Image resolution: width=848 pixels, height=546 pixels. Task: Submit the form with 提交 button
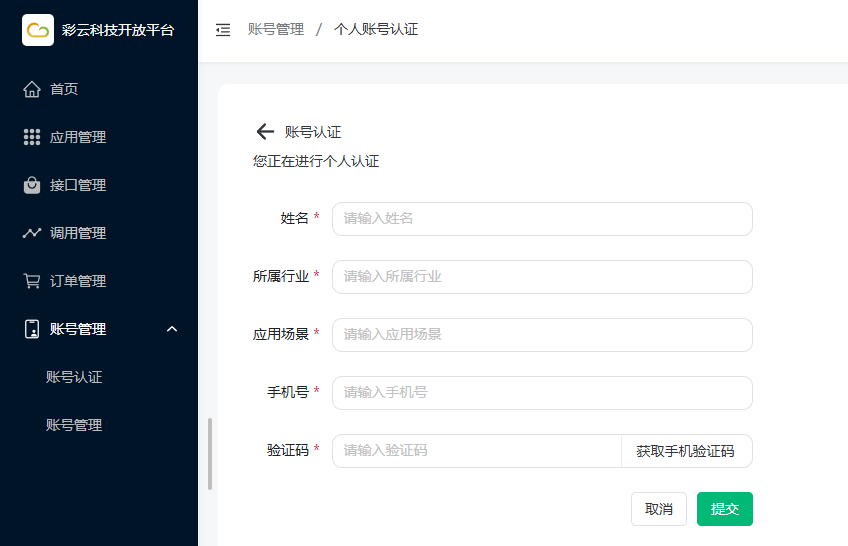coord(725,509)
